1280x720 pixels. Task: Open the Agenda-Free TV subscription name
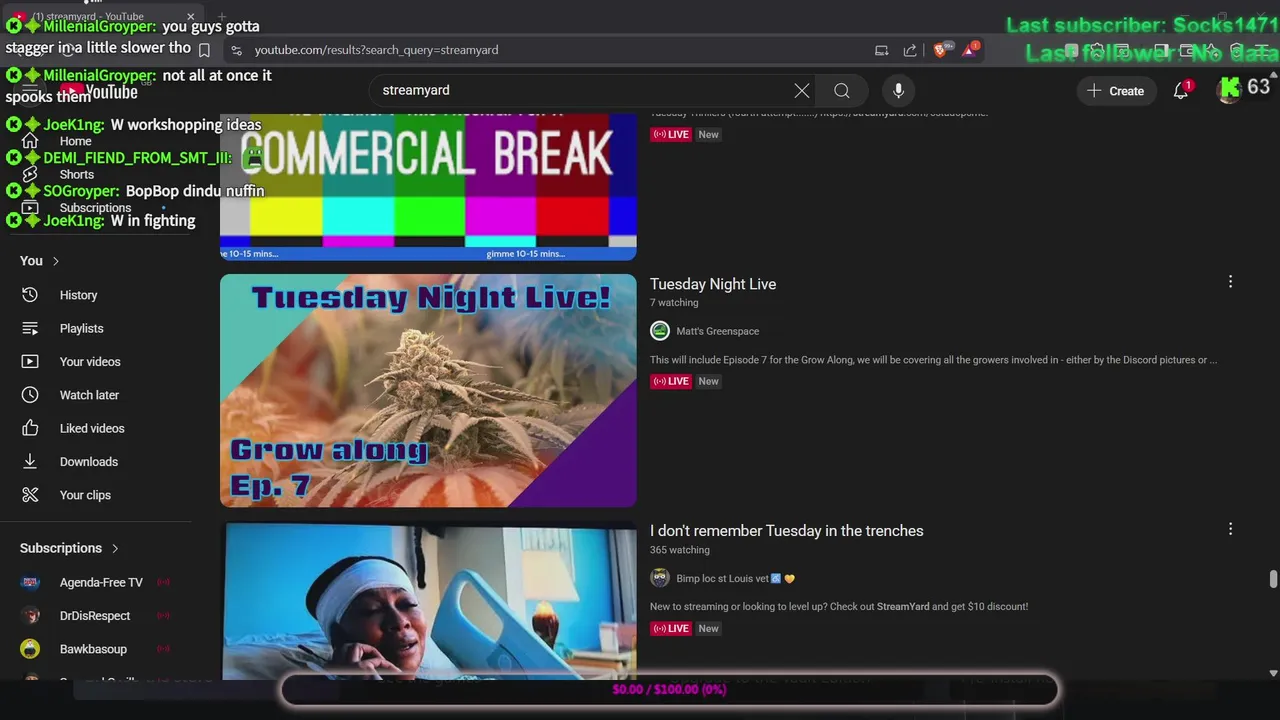click(x=101, y=582)
